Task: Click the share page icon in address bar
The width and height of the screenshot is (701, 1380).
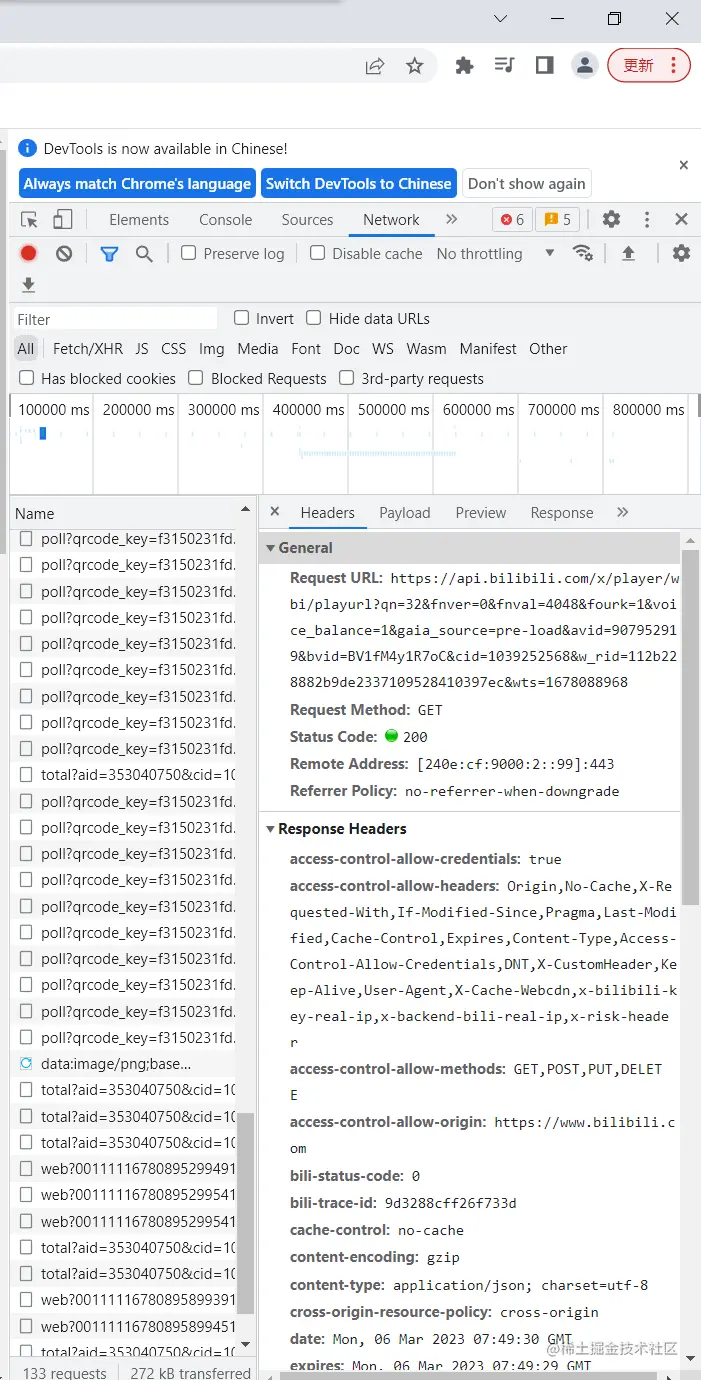Action: tap(375, 66)
